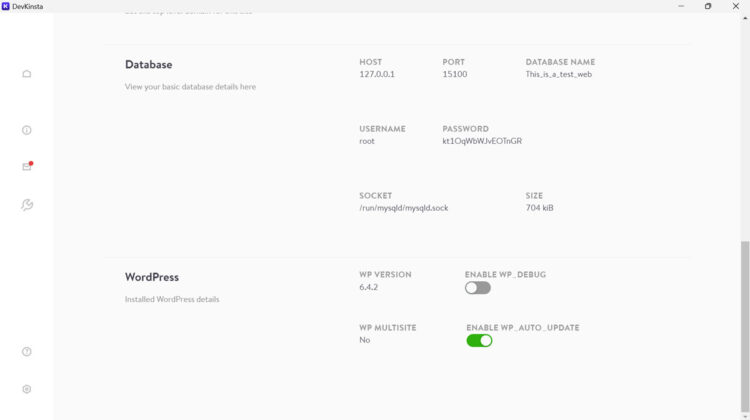Click the database password value
This screenshot has width=750, height=420.
tap(482, 141)
